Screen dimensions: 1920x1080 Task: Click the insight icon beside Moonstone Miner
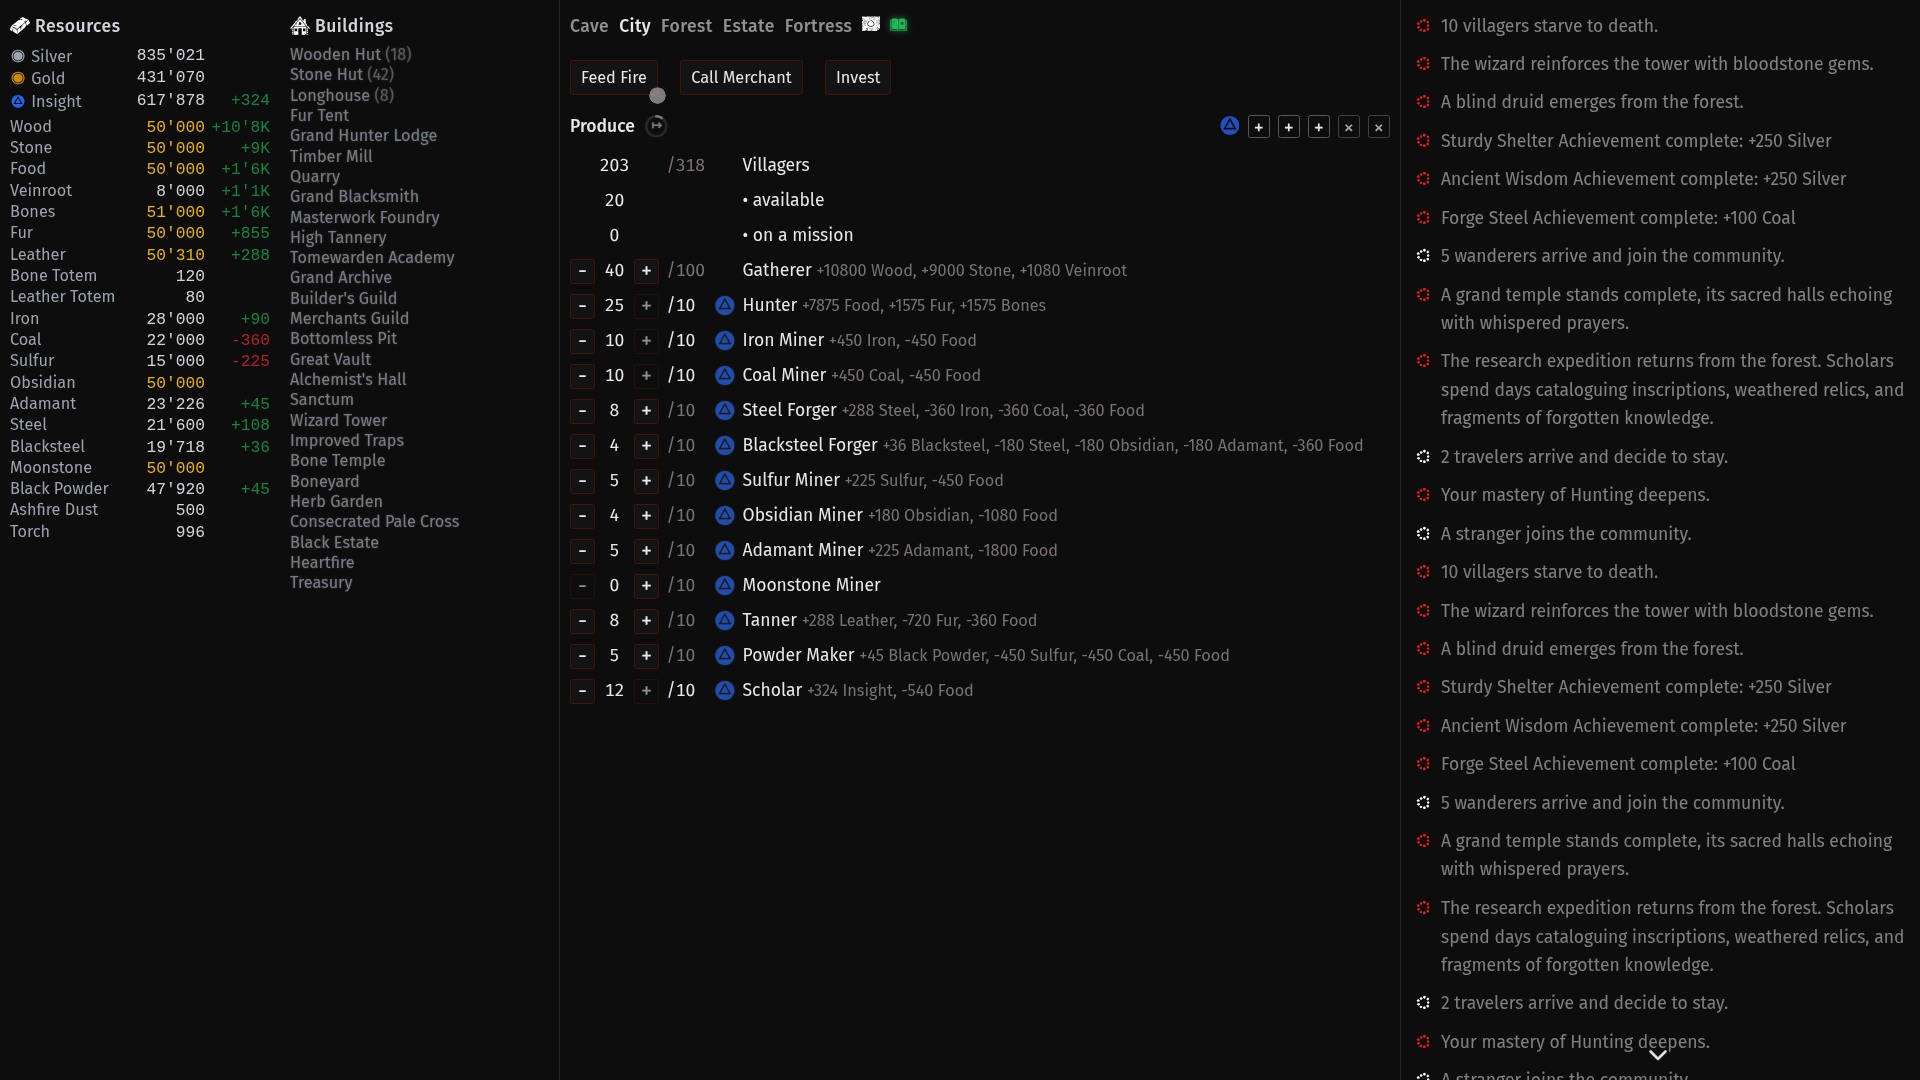coord(725,586)
